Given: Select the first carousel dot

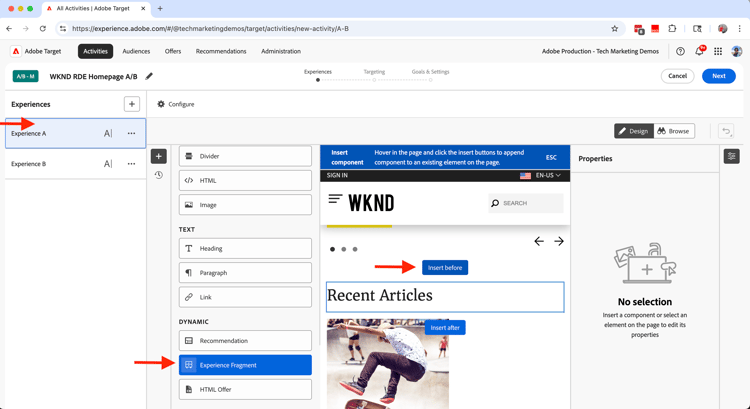Looking at the screenshot, I should point(332,249).
